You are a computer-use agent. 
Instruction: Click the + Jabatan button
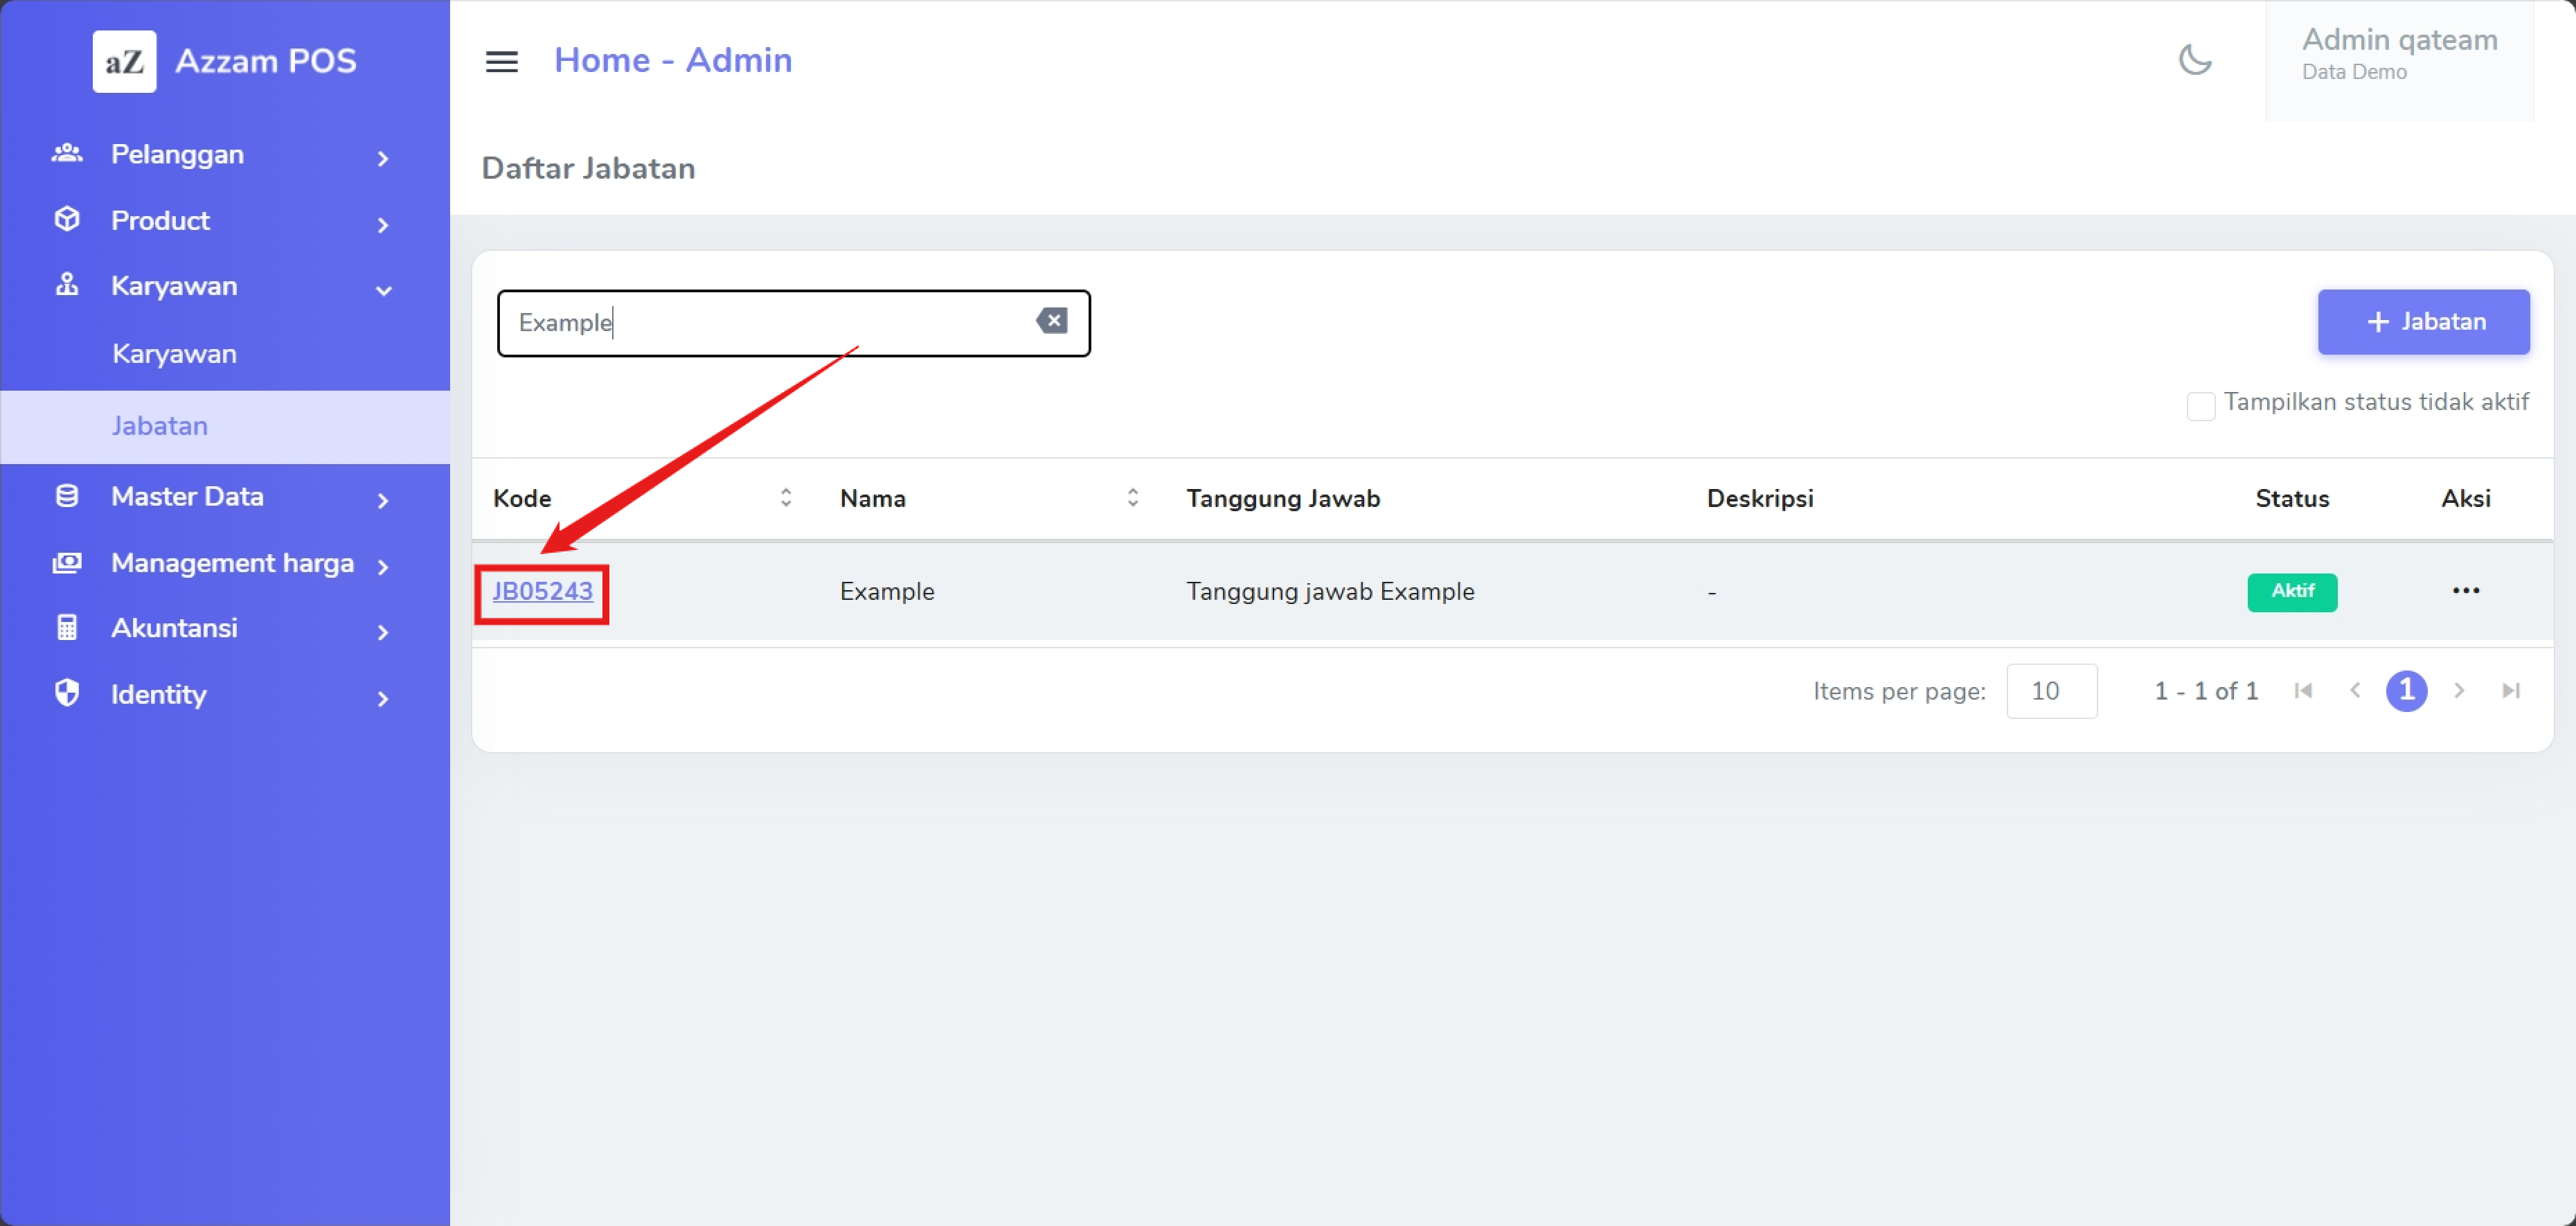click(x=2423, y=322)
